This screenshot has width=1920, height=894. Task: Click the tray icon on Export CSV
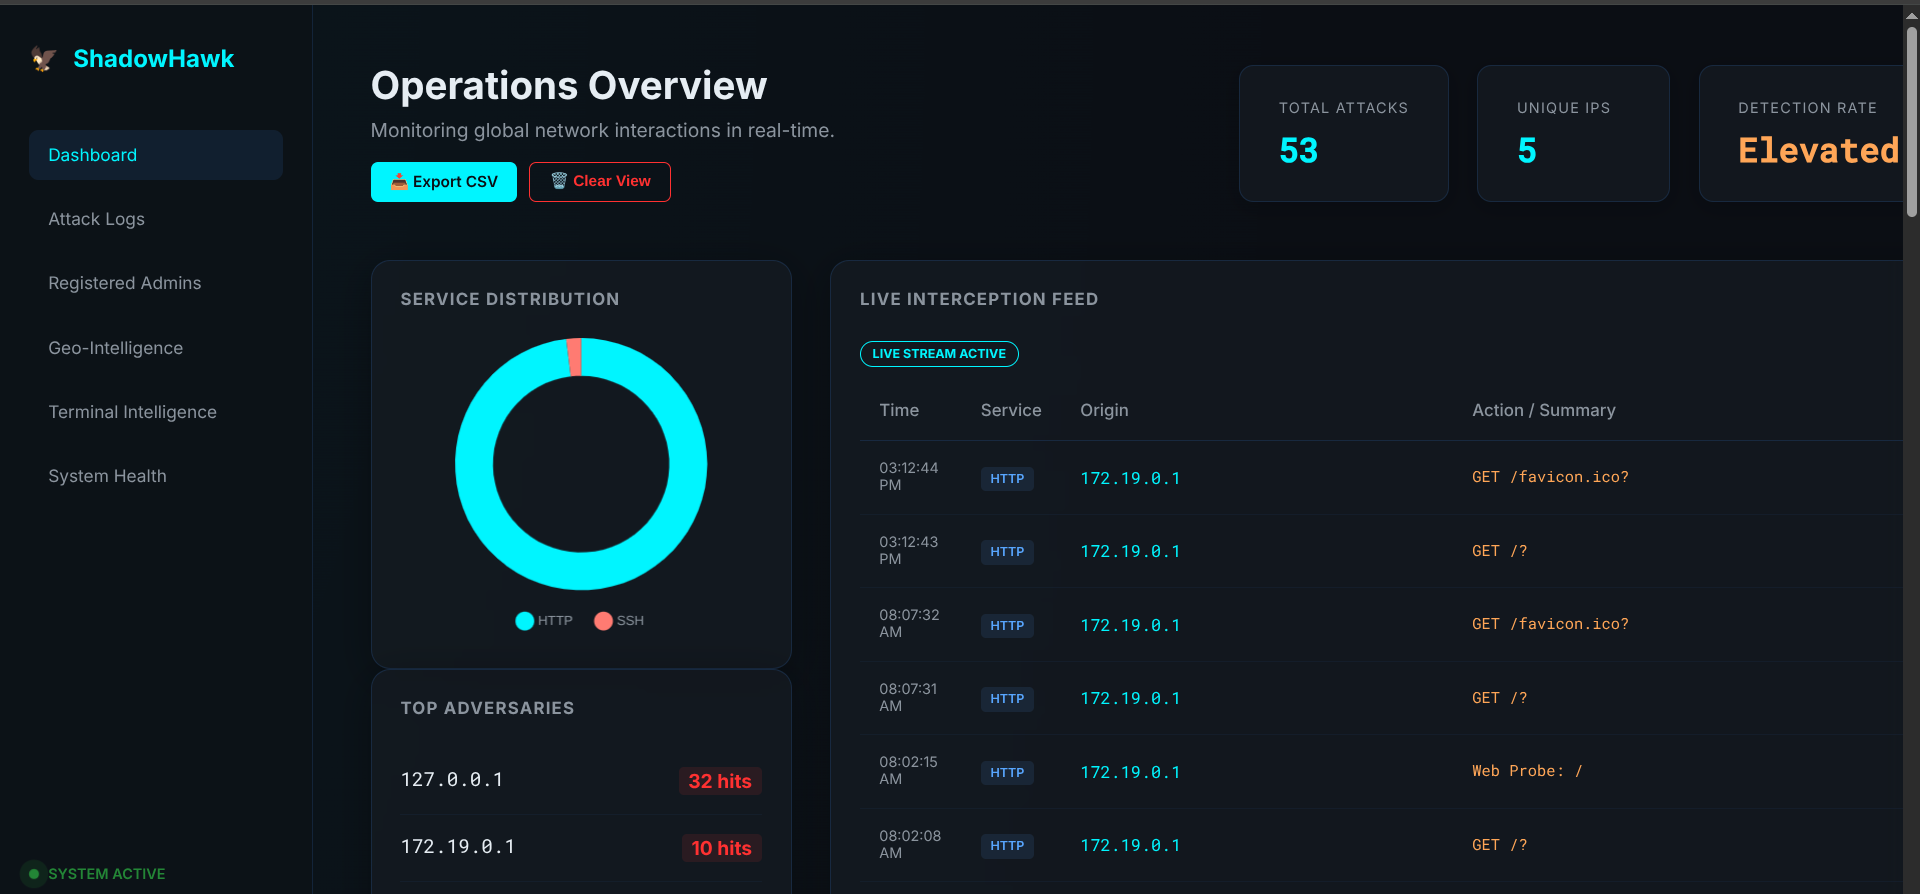click(399, 181)
